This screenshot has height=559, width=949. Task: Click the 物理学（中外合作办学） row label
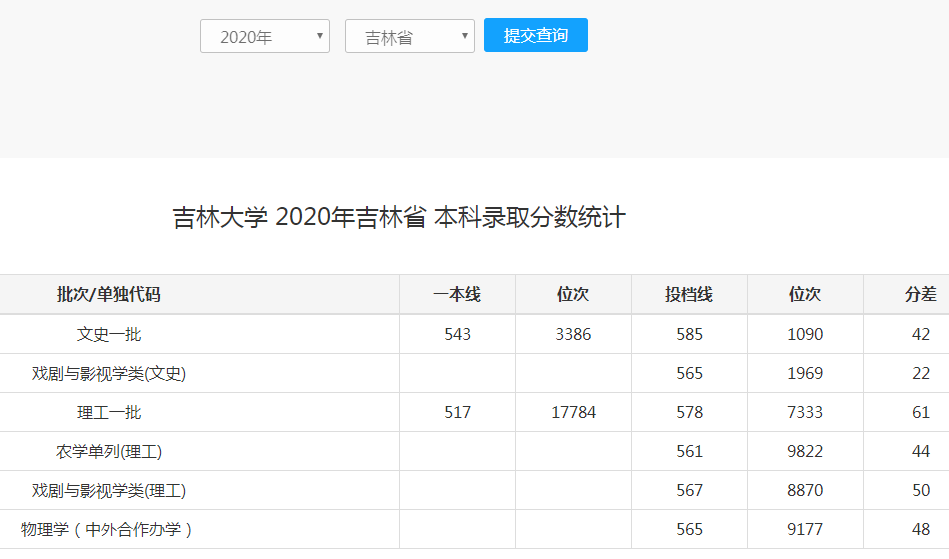pyautogui.click(x=107, y=529)
